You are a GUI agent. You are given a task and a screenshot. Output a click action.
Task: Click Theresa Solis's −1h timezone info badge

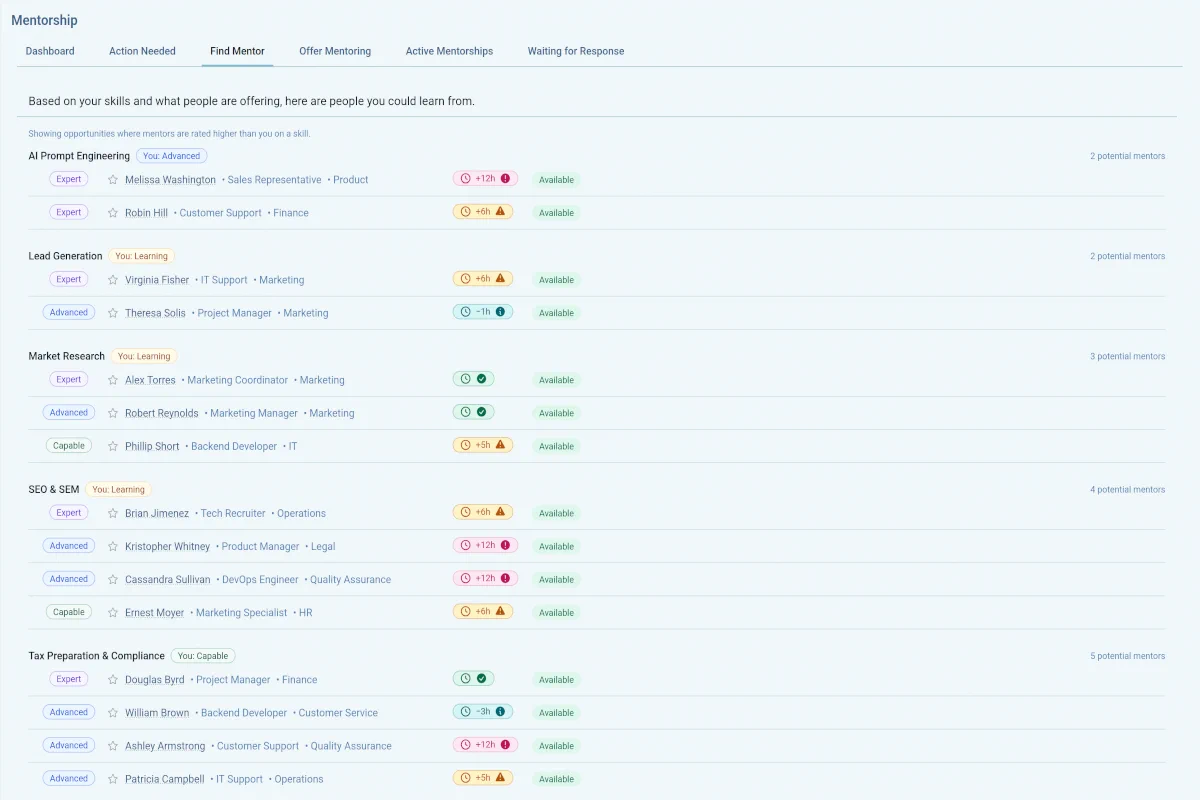(483, 312)
